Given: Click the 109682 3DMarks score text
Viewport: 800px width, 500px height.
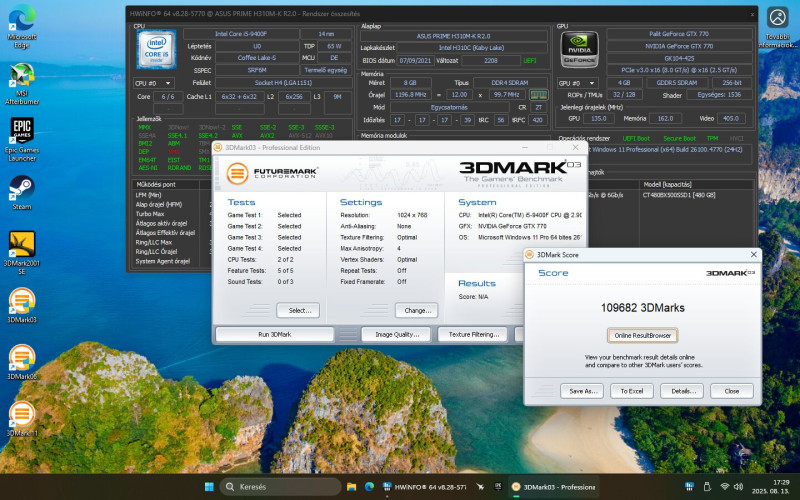Looking at the screenshot, I should click(x=642, y=308).
